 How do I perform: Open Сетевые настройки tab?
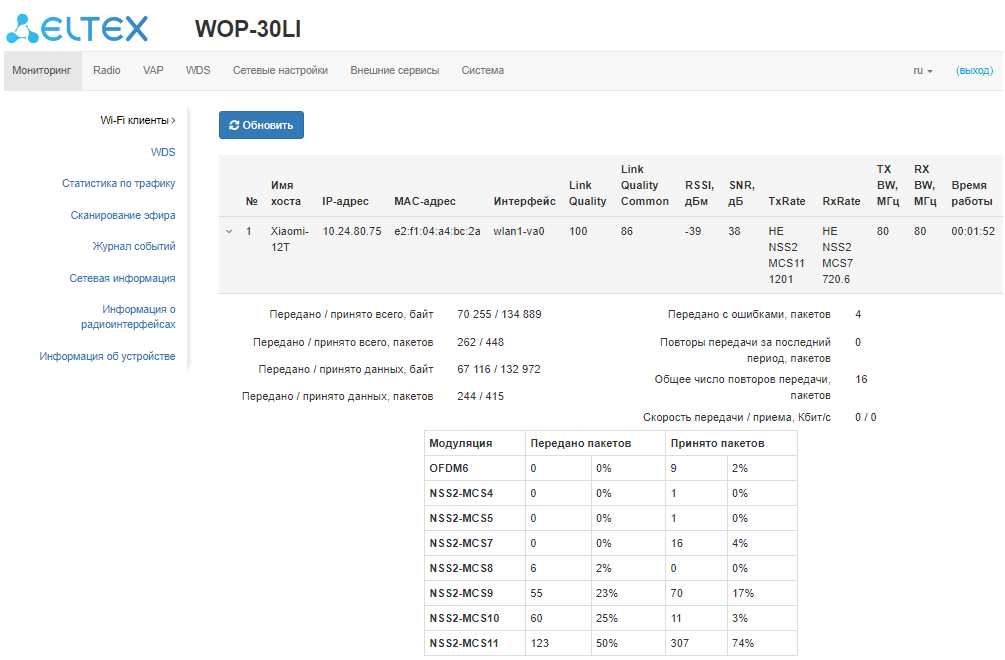[x=280, y=71]
